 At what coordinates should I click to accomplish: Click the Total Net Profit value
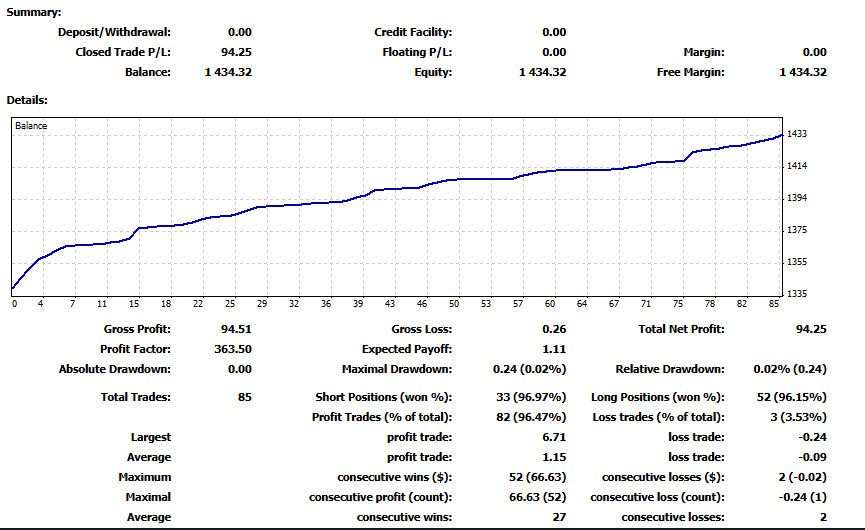(811, 329)
